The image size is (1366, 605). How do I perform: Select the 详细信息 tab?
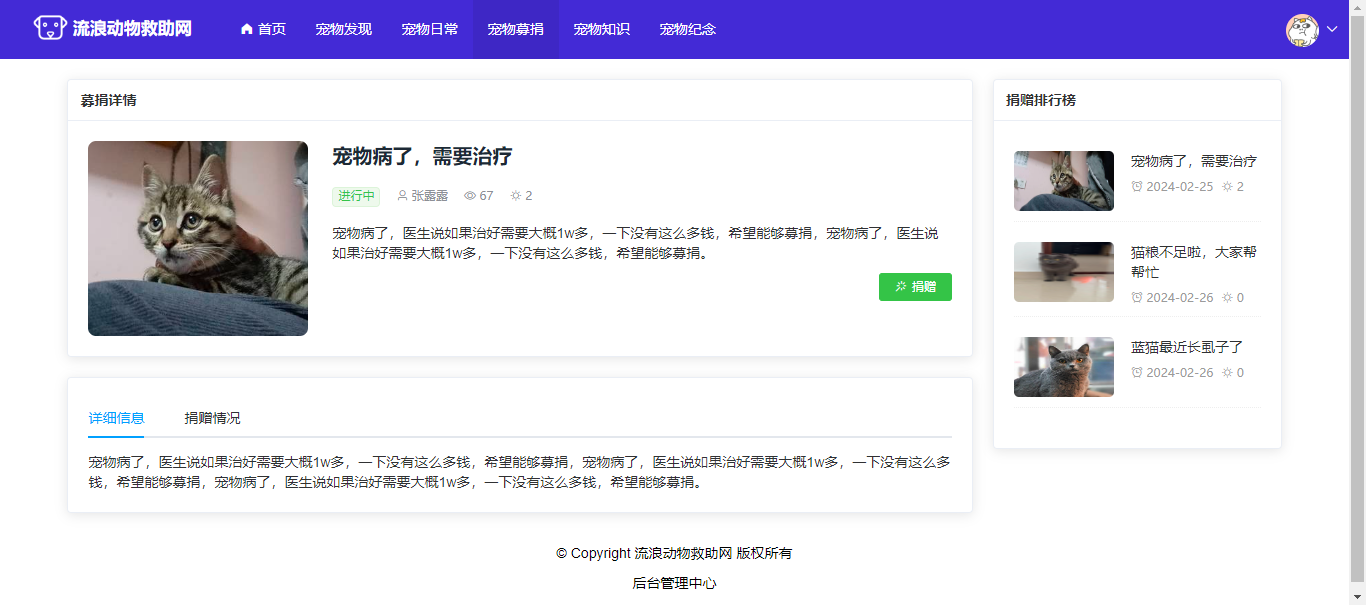(x=116, y=418)
